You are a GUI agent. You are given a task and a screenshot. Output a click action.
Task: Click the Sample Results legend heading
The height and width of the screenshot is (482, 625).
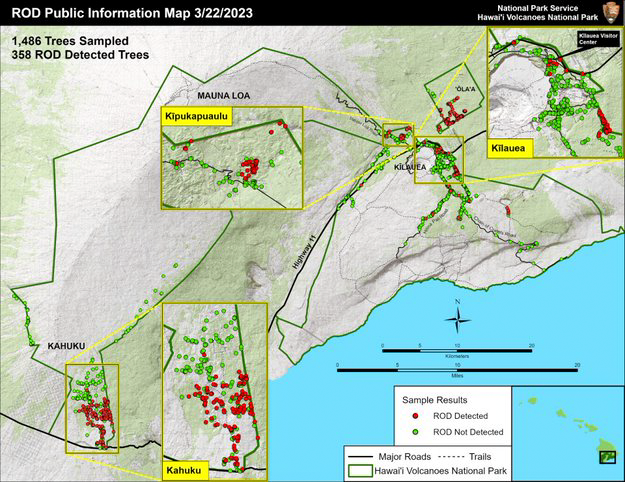(x=432, y=398)
